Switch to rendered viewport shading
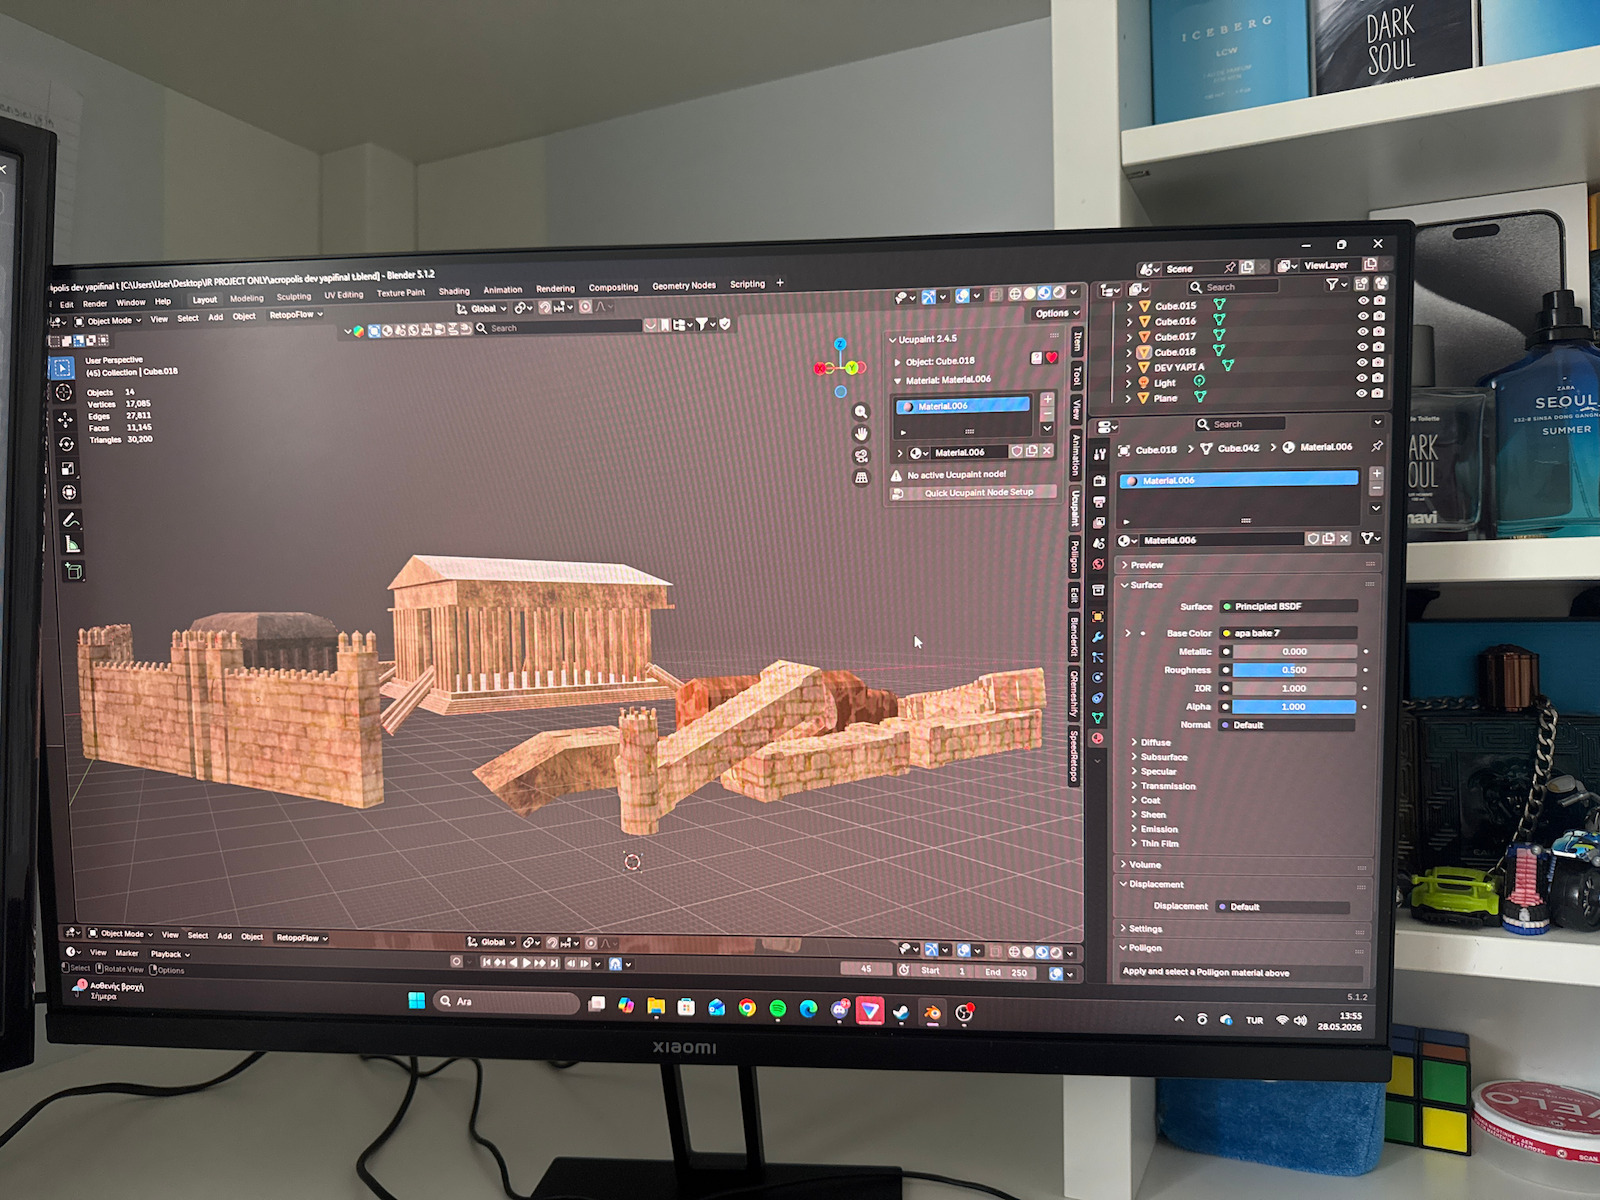This screenshot has height=1200, width=1600. pyautogui.click(x=1059, y=292)
